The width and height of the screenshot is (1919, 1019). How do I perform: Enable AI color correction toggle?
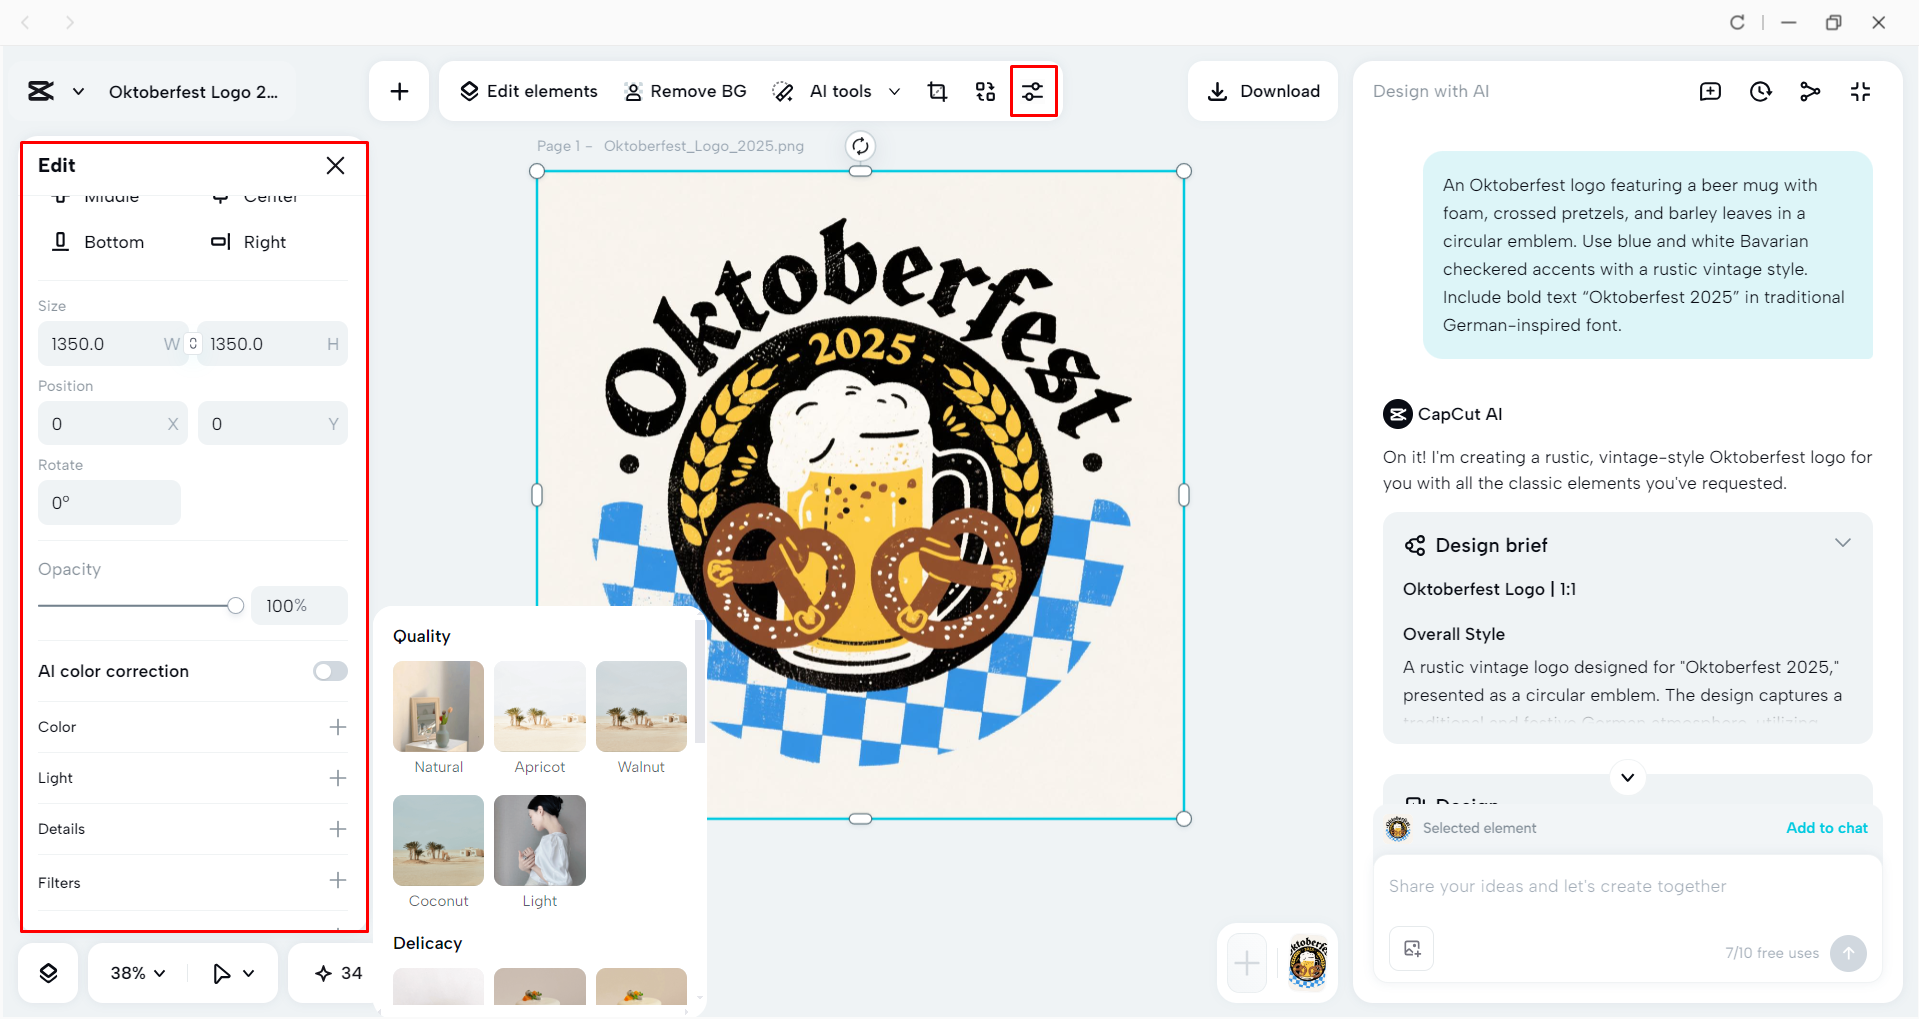(330, 671)
